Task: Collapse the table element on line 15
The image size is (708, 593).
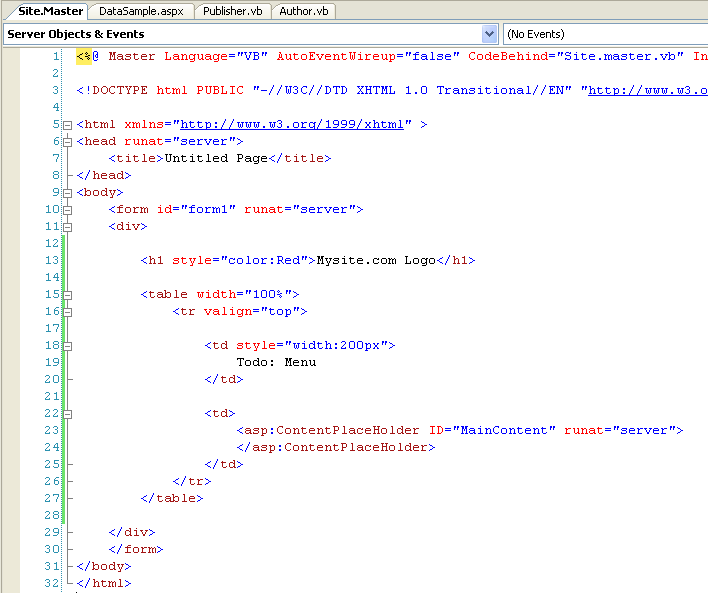Action: 68,295
